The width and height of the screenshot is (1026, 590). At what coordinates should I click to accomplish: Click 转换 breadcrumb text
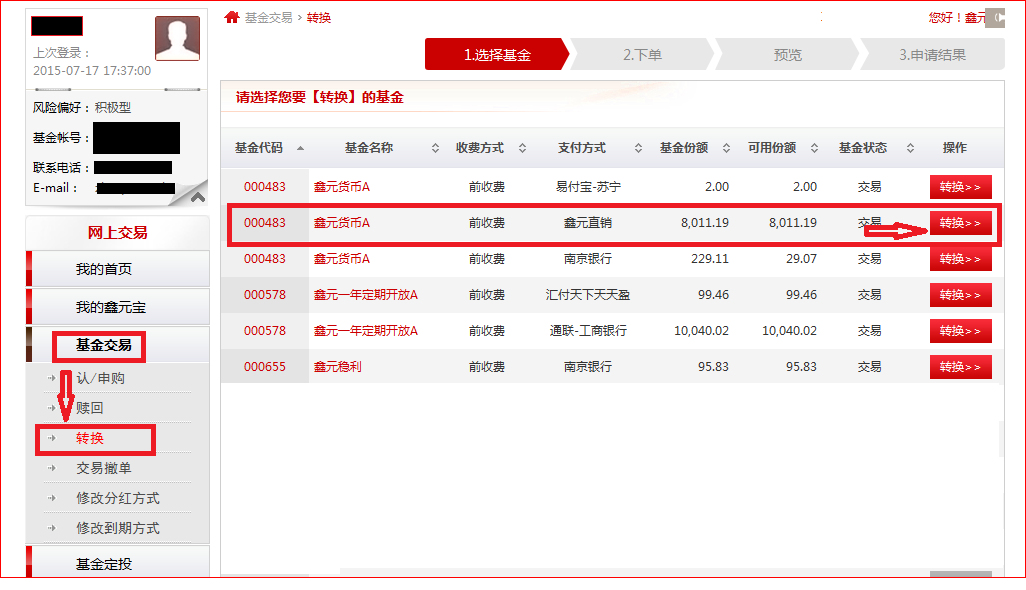[319, 18]
